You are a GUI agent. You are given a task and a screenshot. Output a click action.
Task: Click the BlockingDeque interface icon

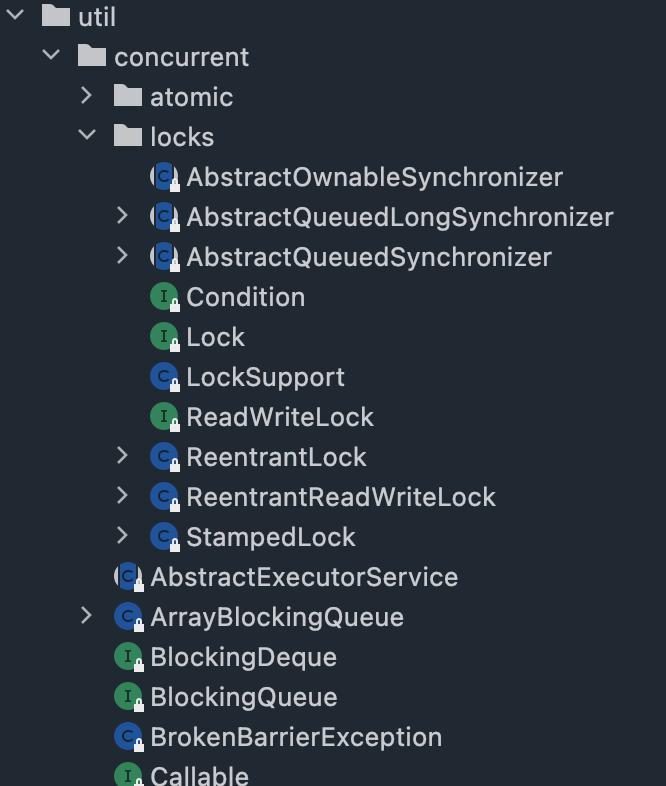point(129,657)
